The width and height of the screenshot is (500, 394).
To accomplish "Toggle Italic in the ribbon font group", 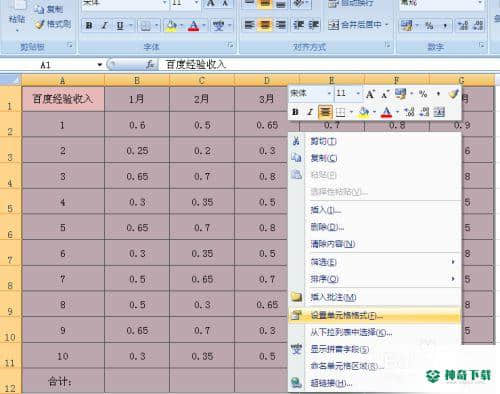I will 105,25.
